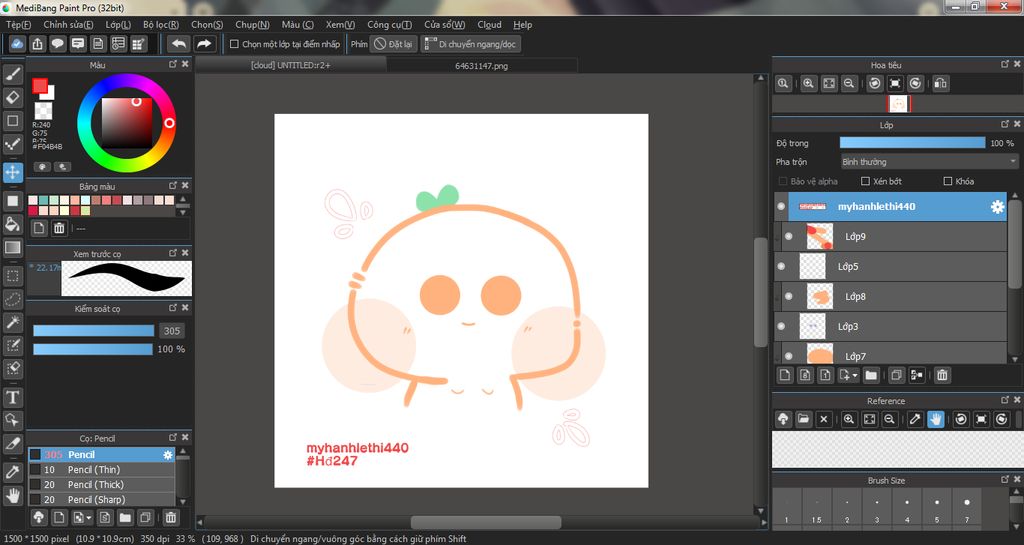This screenshot has height=545, width=1024.
Task: Activate Hand tool in Reference panel
Action: pos(936,419)
